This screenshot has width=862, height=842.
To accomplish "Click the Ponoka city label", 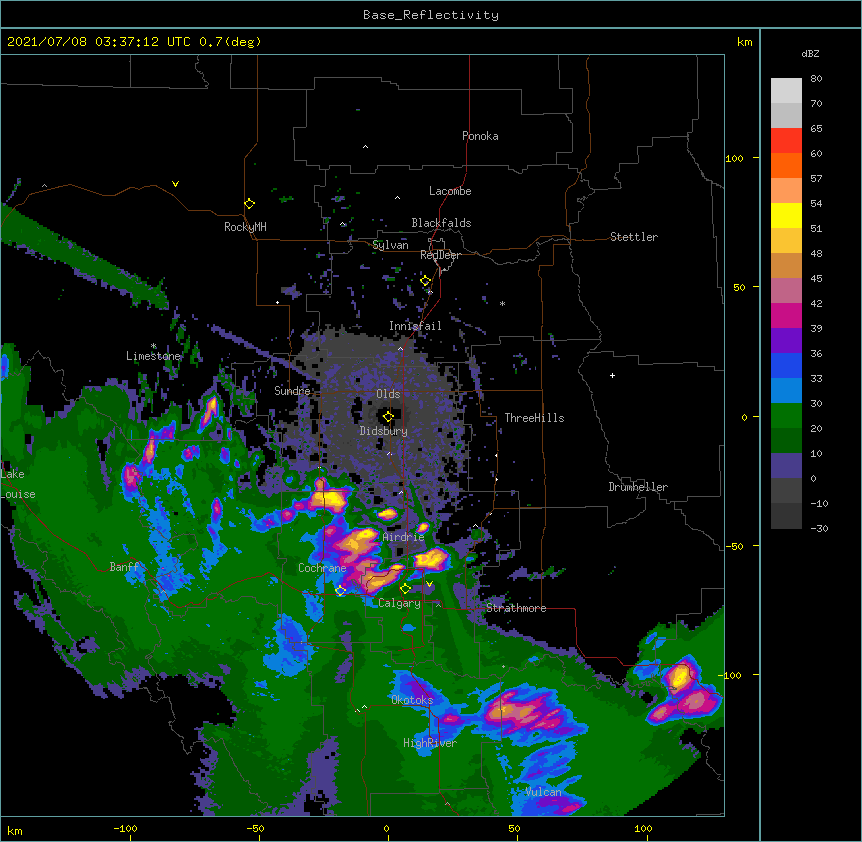I will 480,136.
